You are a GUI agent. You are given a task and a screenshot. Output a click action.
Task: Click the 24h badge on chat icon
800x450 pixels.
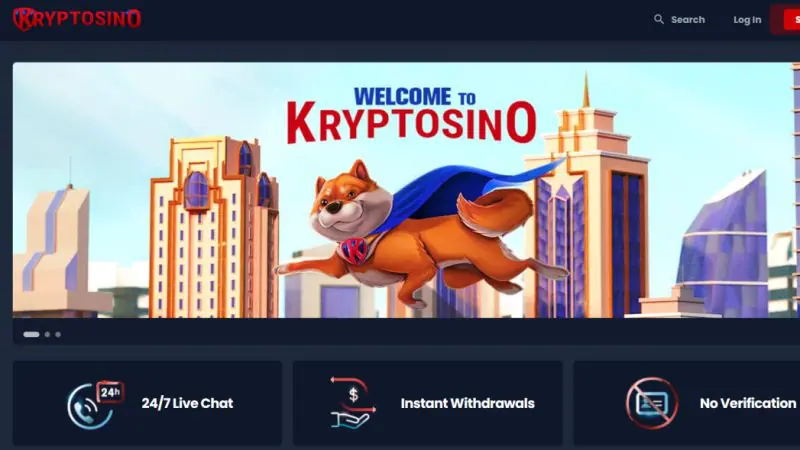(110, 392)
